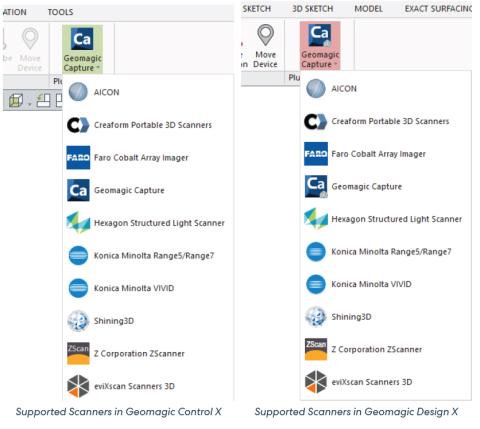Expand small arrow next to 3D box icon
The image size is (480, 429).
coord(29,104)
